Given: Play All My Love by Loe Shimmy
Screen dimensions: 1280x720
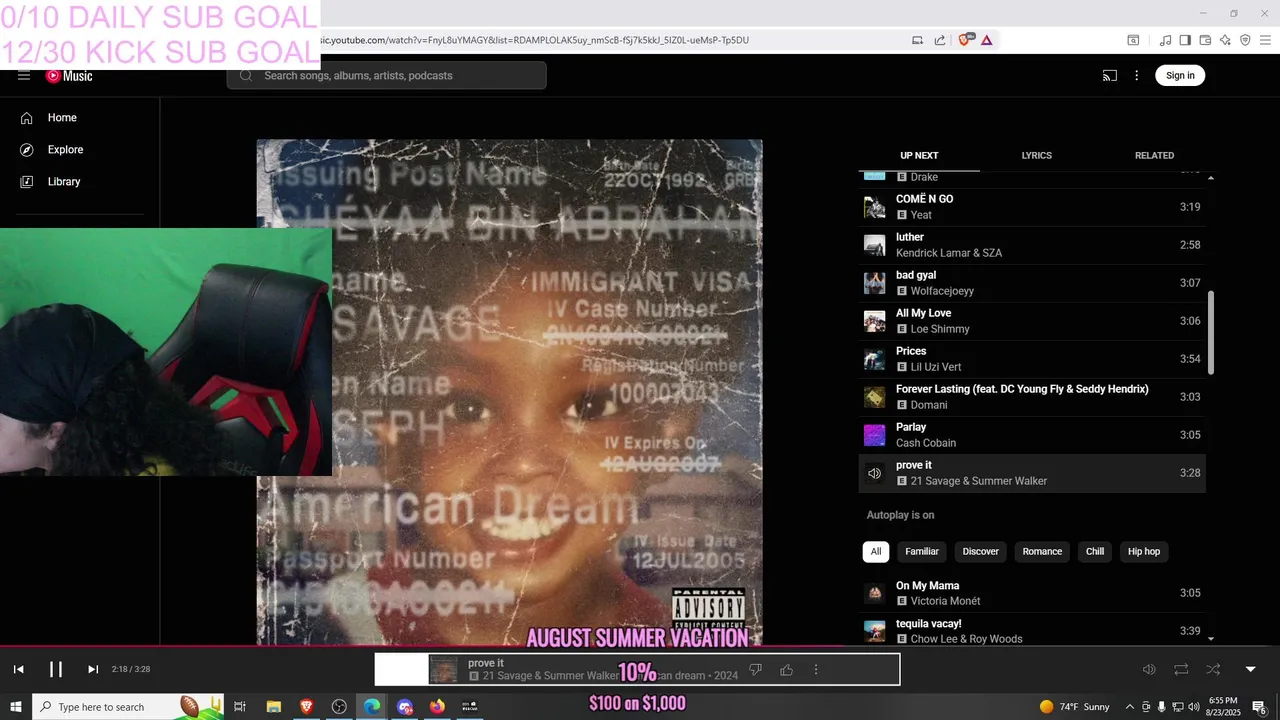Looking at the screenshot, I should coord(1032,321).
